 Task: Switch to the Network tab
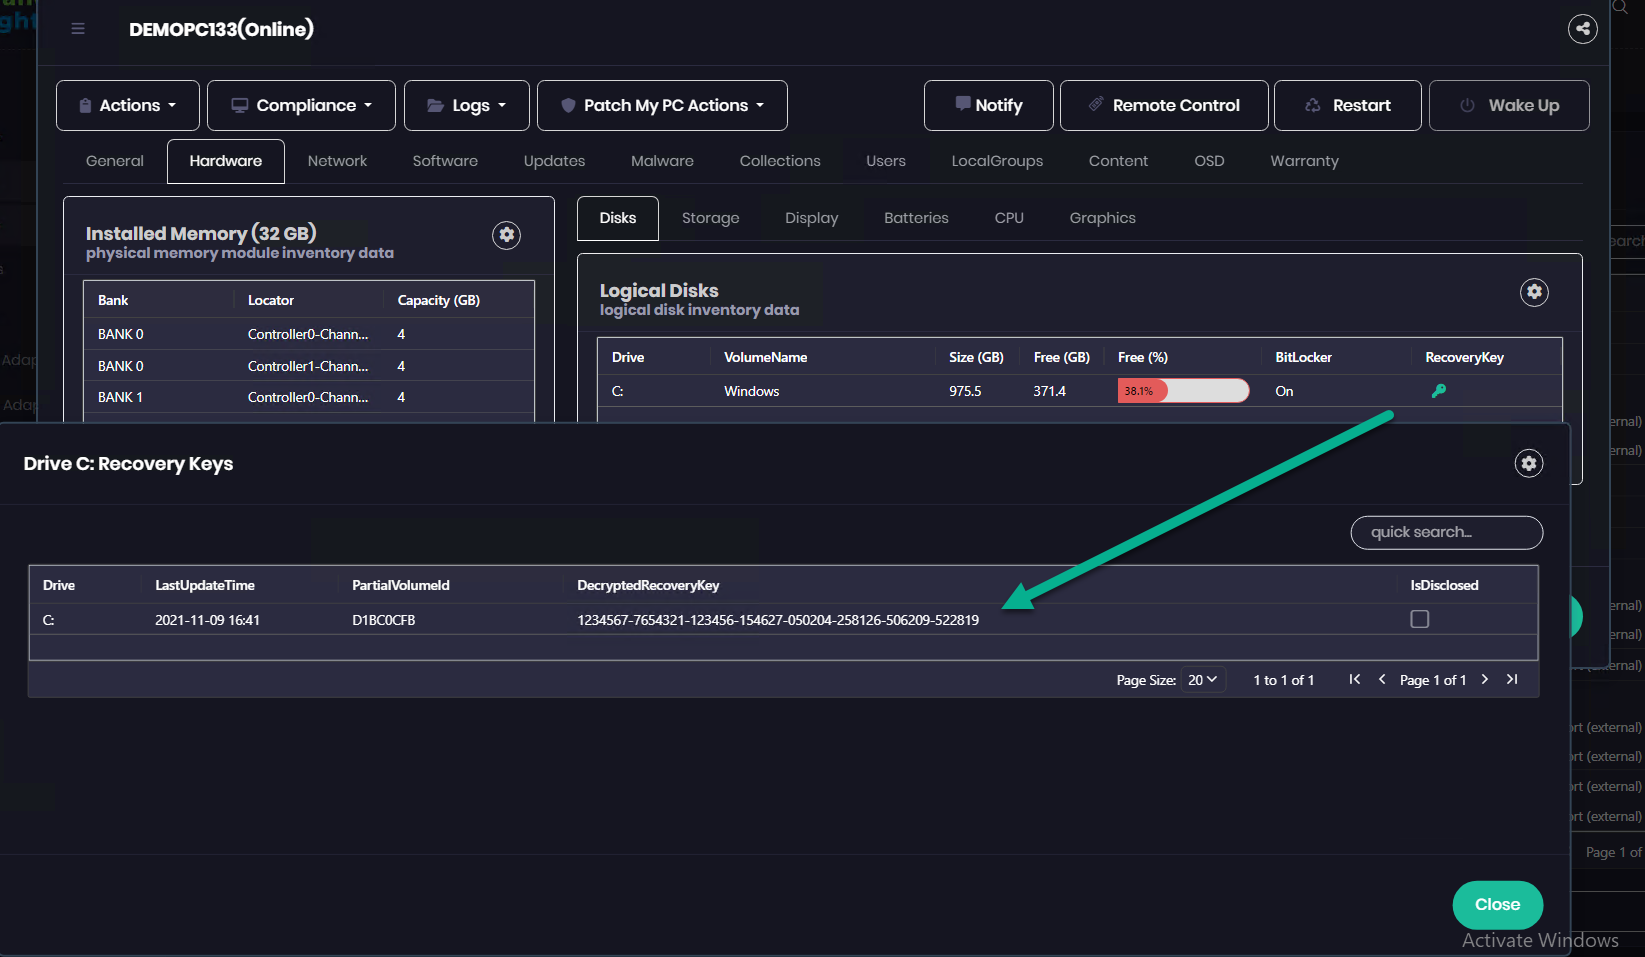[x=337, y=161]
